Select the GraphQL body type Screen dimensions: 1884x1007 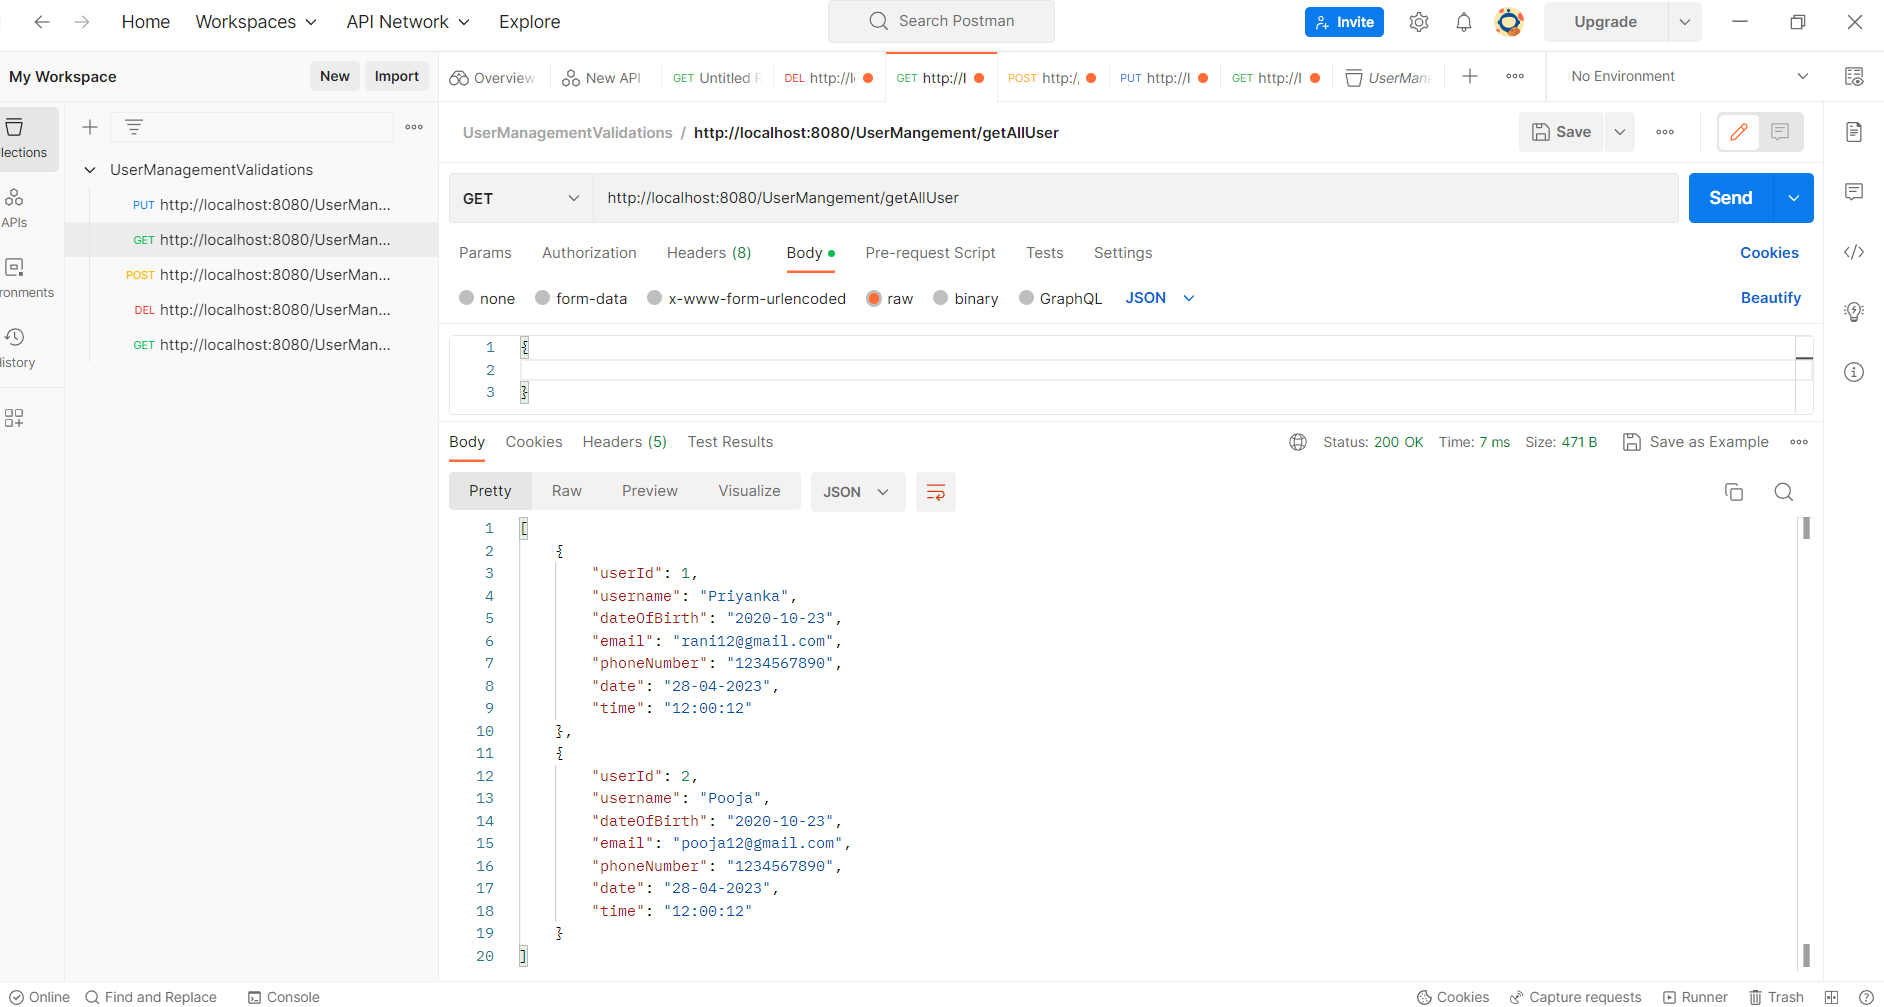click(x=1027, y=298)
